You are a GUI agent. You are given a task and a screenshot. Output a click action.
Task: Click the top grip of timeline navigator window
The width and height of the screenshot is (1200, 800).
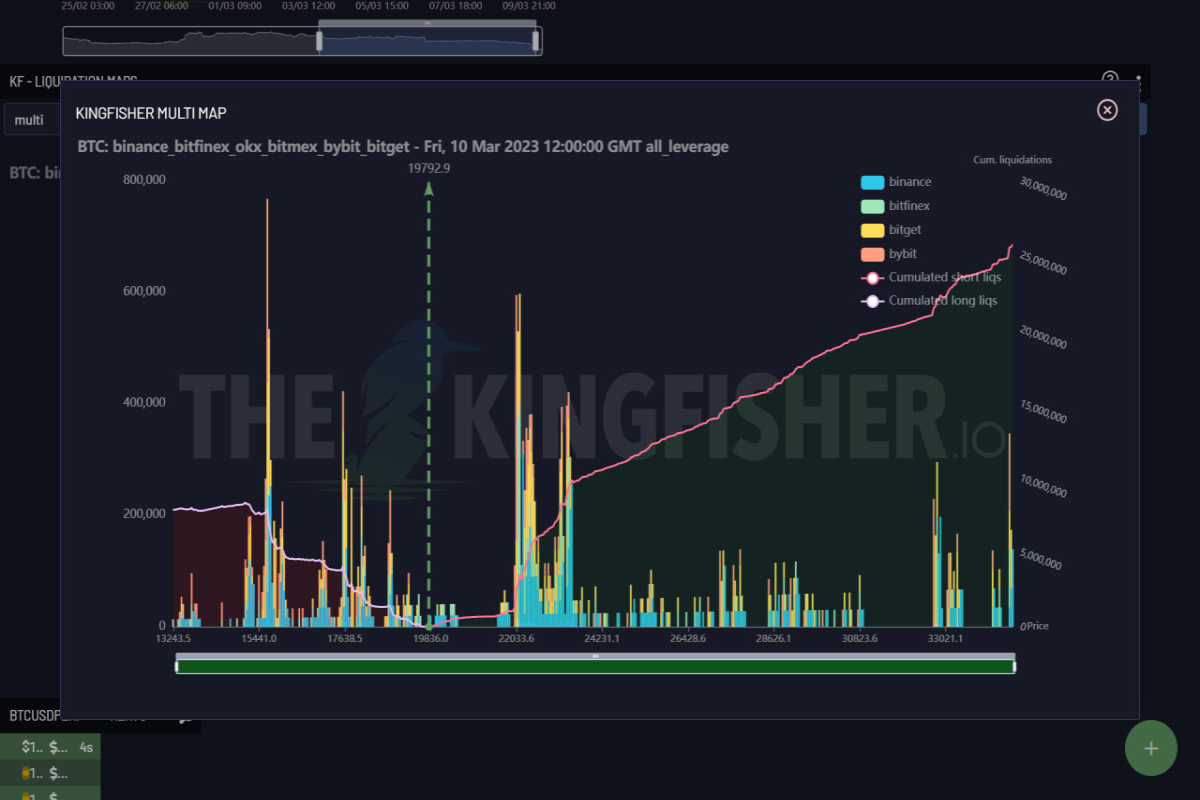coord(428,22)
